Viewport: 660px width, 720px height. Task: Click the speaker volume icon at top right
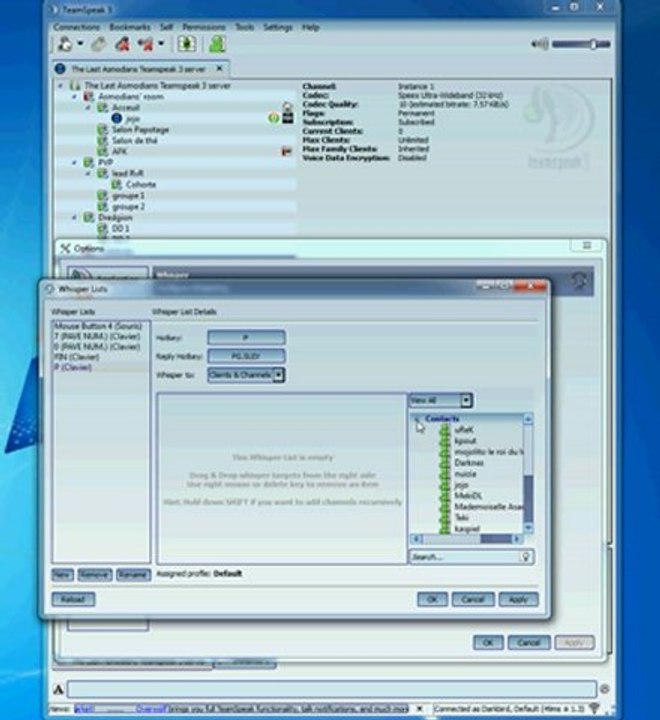pyautogui.click(x=540, y=44)
